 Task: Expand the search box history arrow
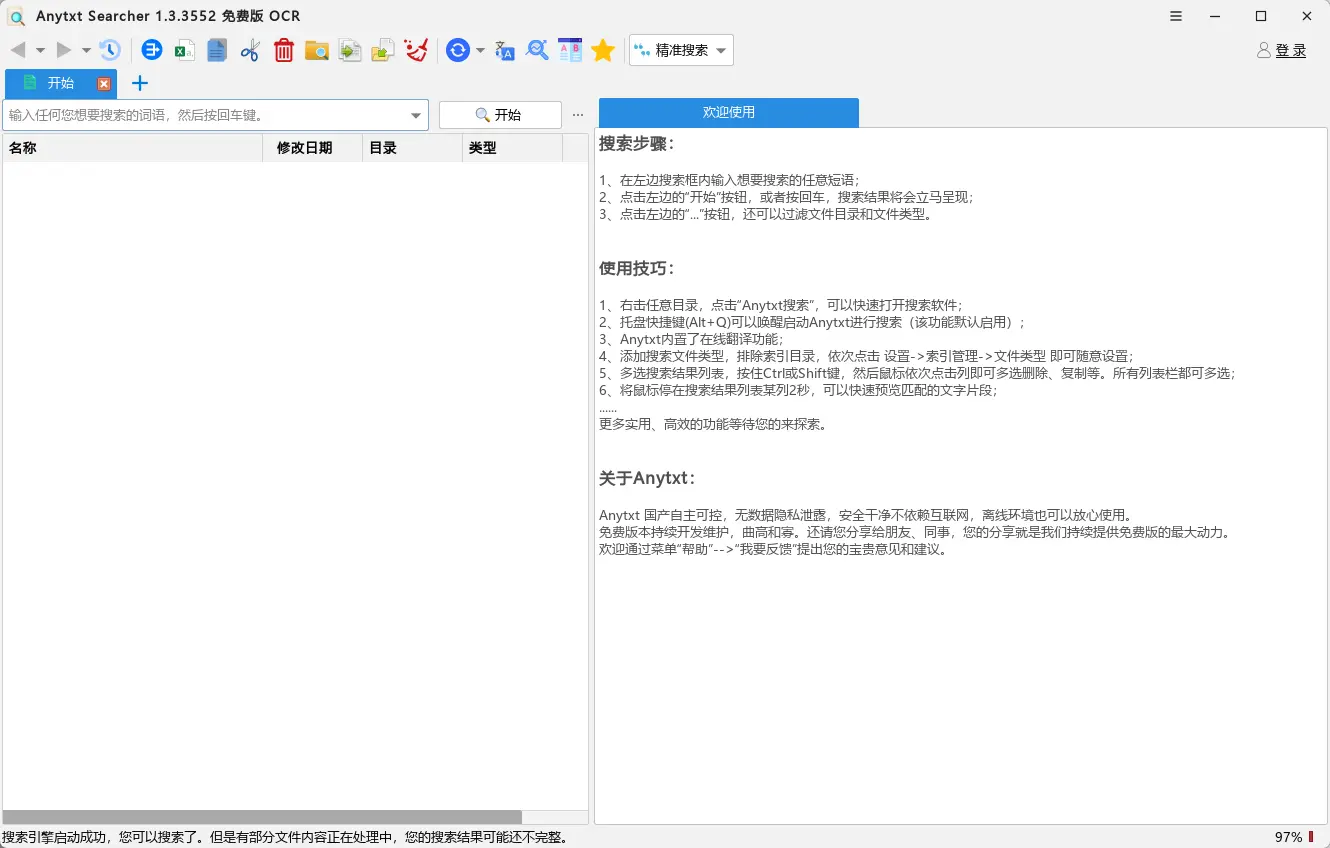pyautogui.click(x=417, y=116)
